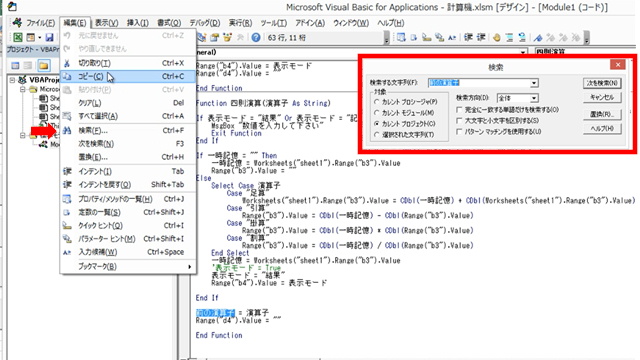Screen dimensions: 640x360
Task: Click 置換(R)... button in Find dialog
Action: click(x=602, y=114)
